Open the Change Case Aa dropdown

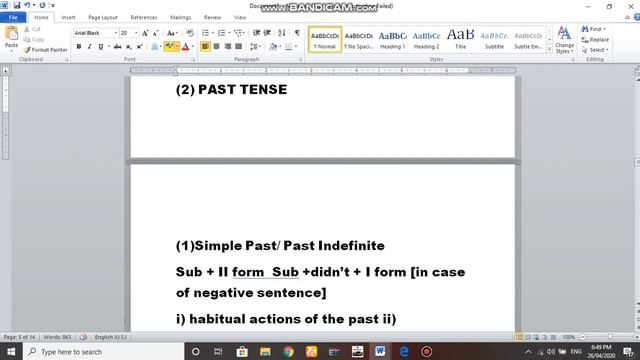(x=172, y=33)
